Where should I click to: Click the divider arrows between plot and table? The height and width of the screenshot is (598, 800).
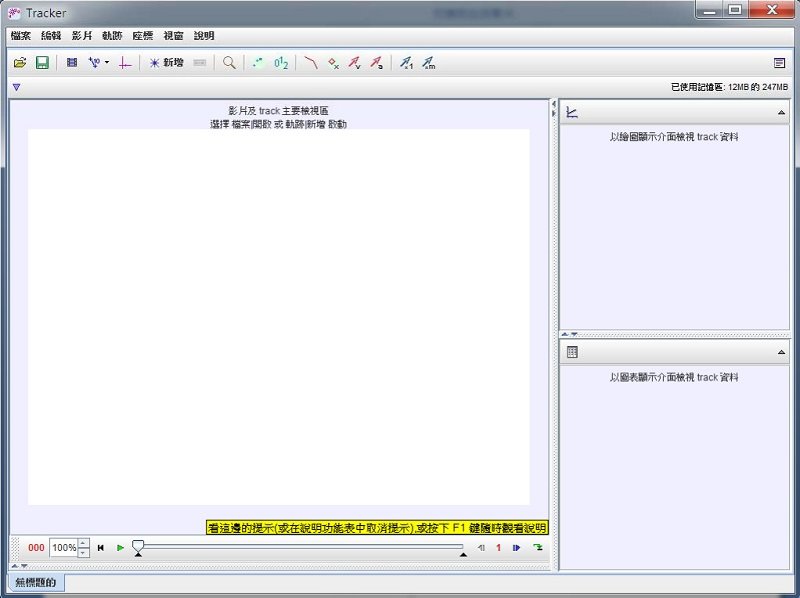[x=570, y=335]
